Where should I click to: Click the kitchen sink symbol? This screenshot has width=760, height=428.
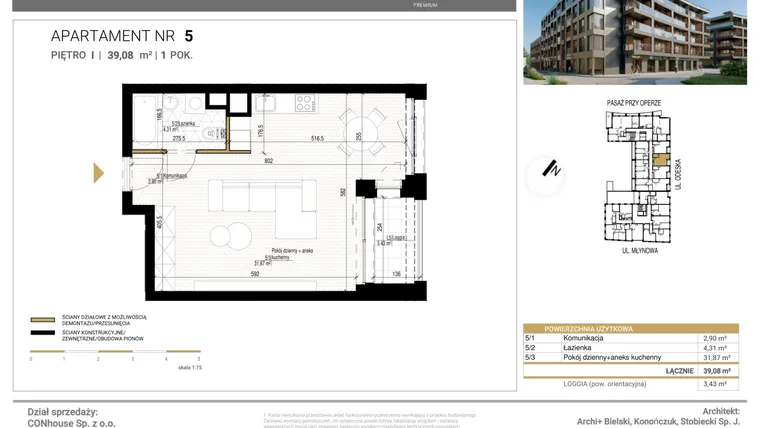click(265, 103)
